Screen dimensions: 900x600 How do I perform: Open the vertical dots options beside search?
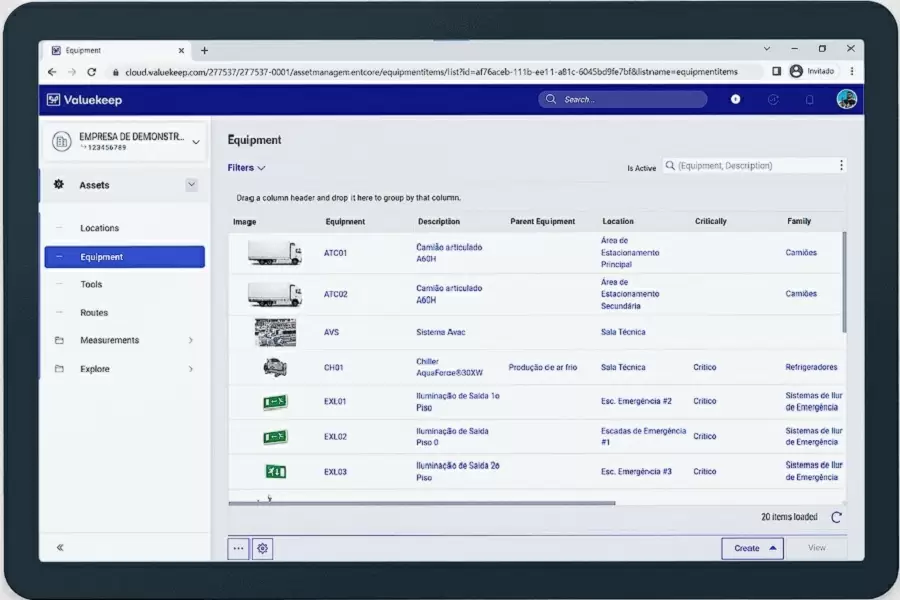841,166
